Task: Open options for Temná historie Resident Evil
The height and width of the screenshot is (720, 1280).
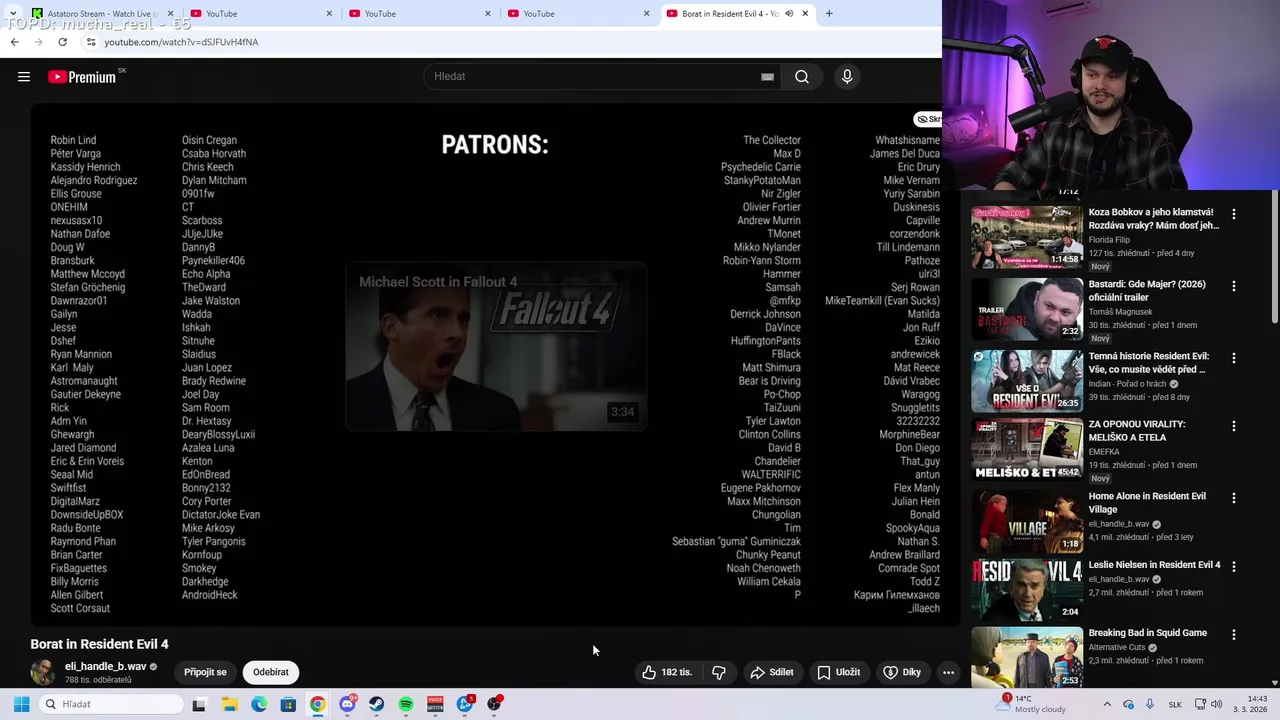Action: pyautogui.click(x=1234, y=358)
